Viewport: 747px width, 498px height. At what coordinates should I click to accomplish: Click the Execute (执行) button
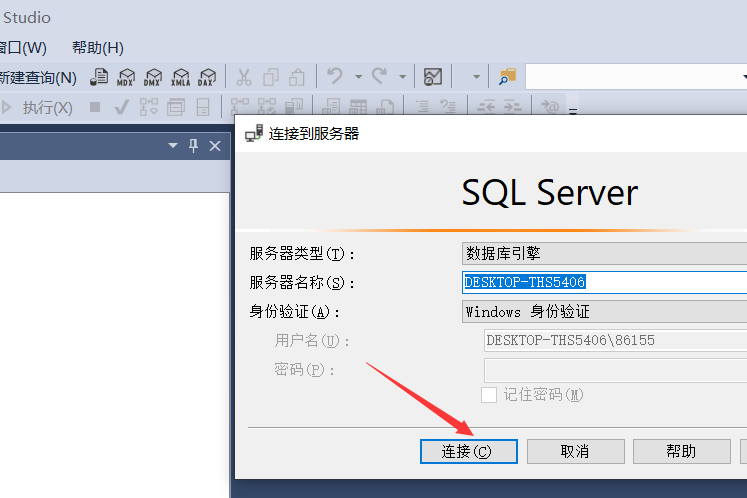click(x=37, y=108)
